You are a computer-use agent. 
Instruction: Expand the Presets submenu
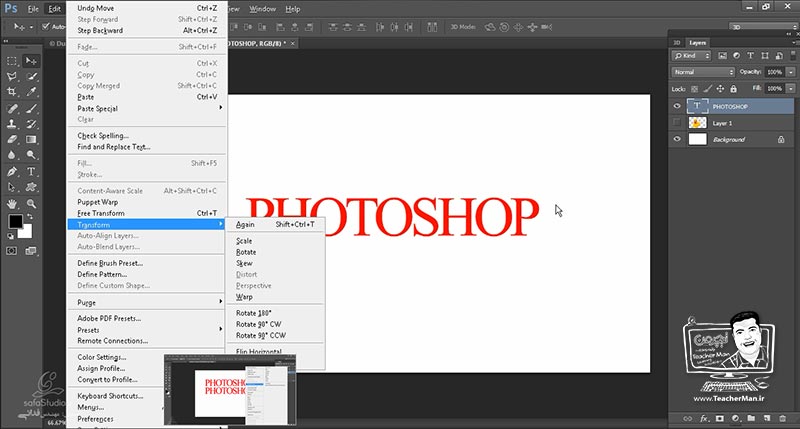tap(147, 330)
